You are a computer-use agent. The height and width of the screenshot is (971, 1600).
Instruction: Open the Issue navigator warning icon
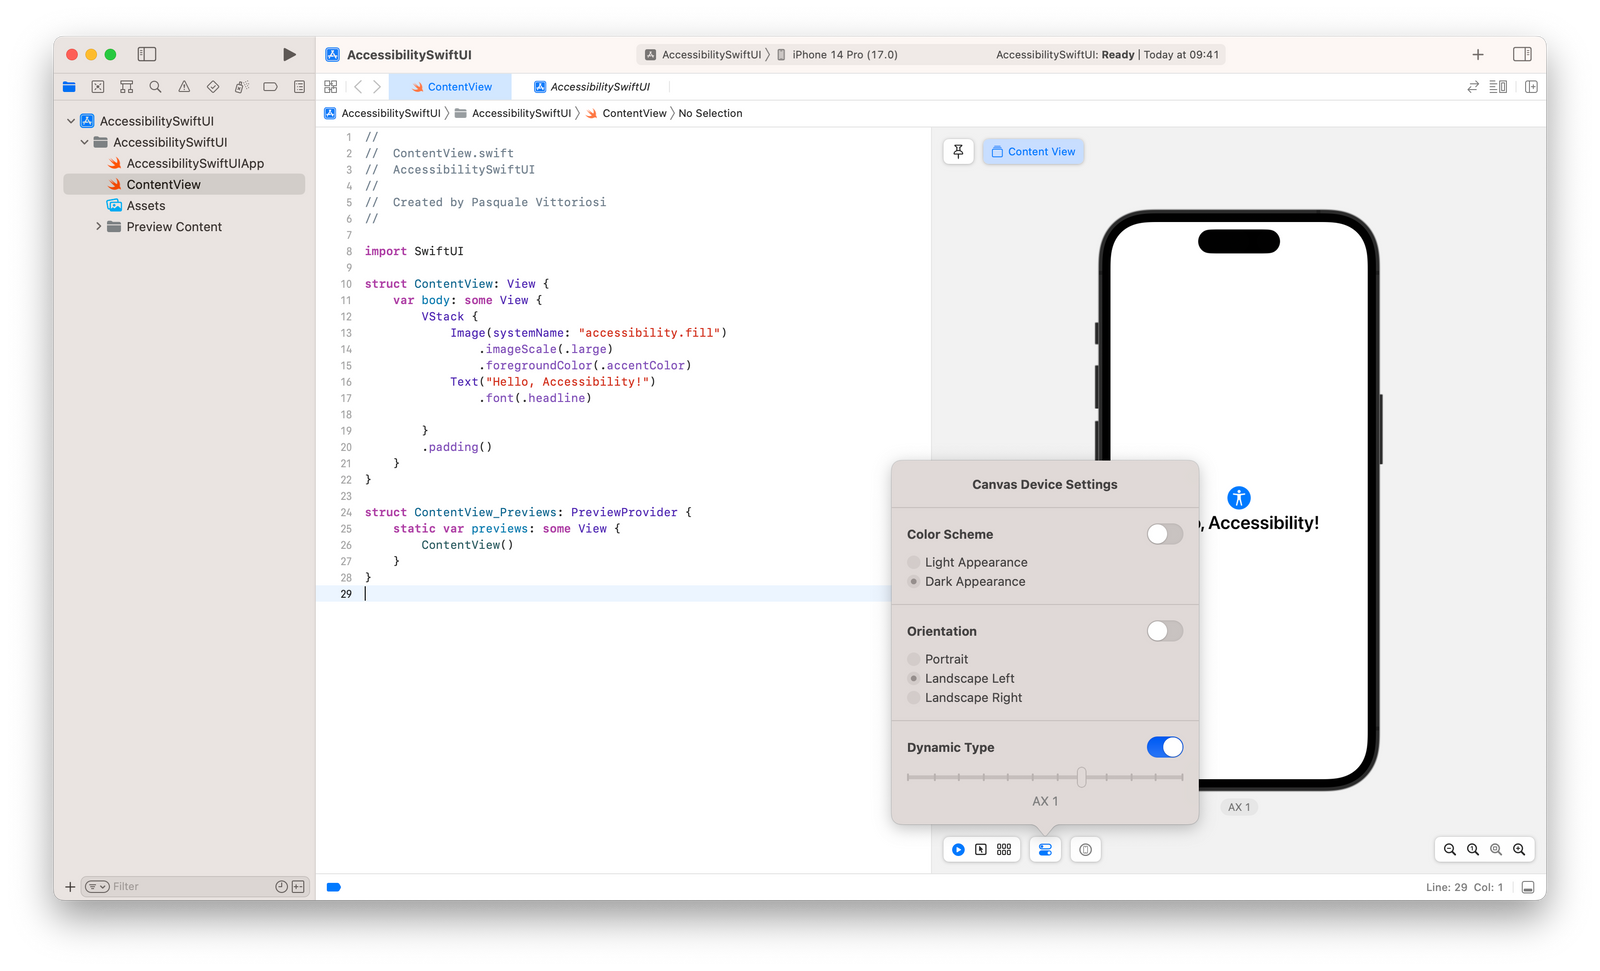tap(184, 87)
